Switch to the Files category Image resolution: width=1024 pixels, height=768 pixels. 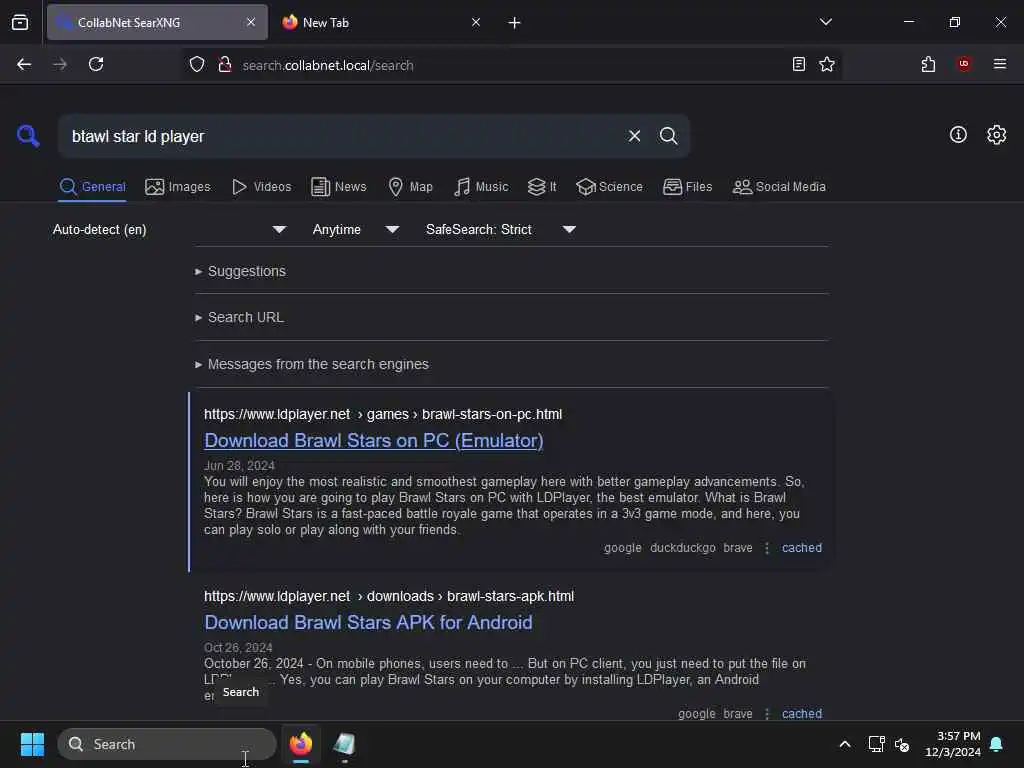[687, 187]
